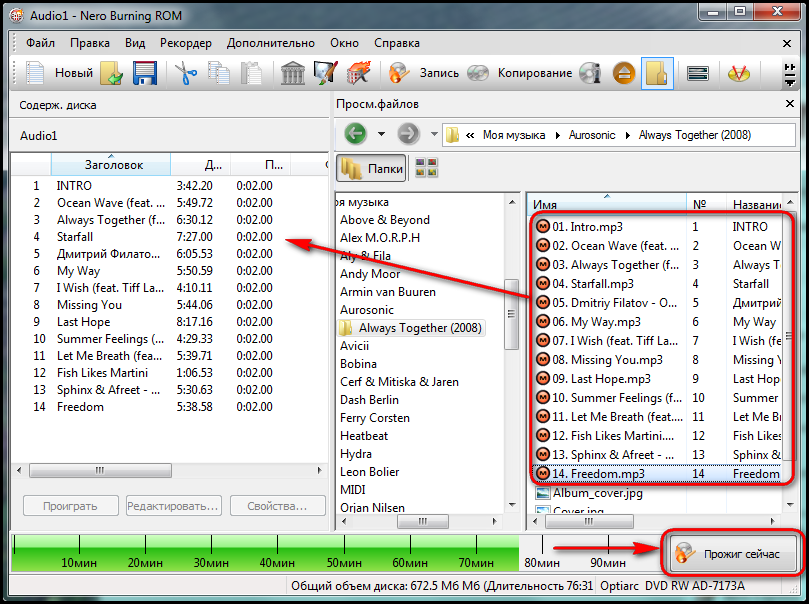The width and height of the screenshot is (809, 604).
Task: Open the hidden path chevron in the address bar
Action: [x=470, y=135]
